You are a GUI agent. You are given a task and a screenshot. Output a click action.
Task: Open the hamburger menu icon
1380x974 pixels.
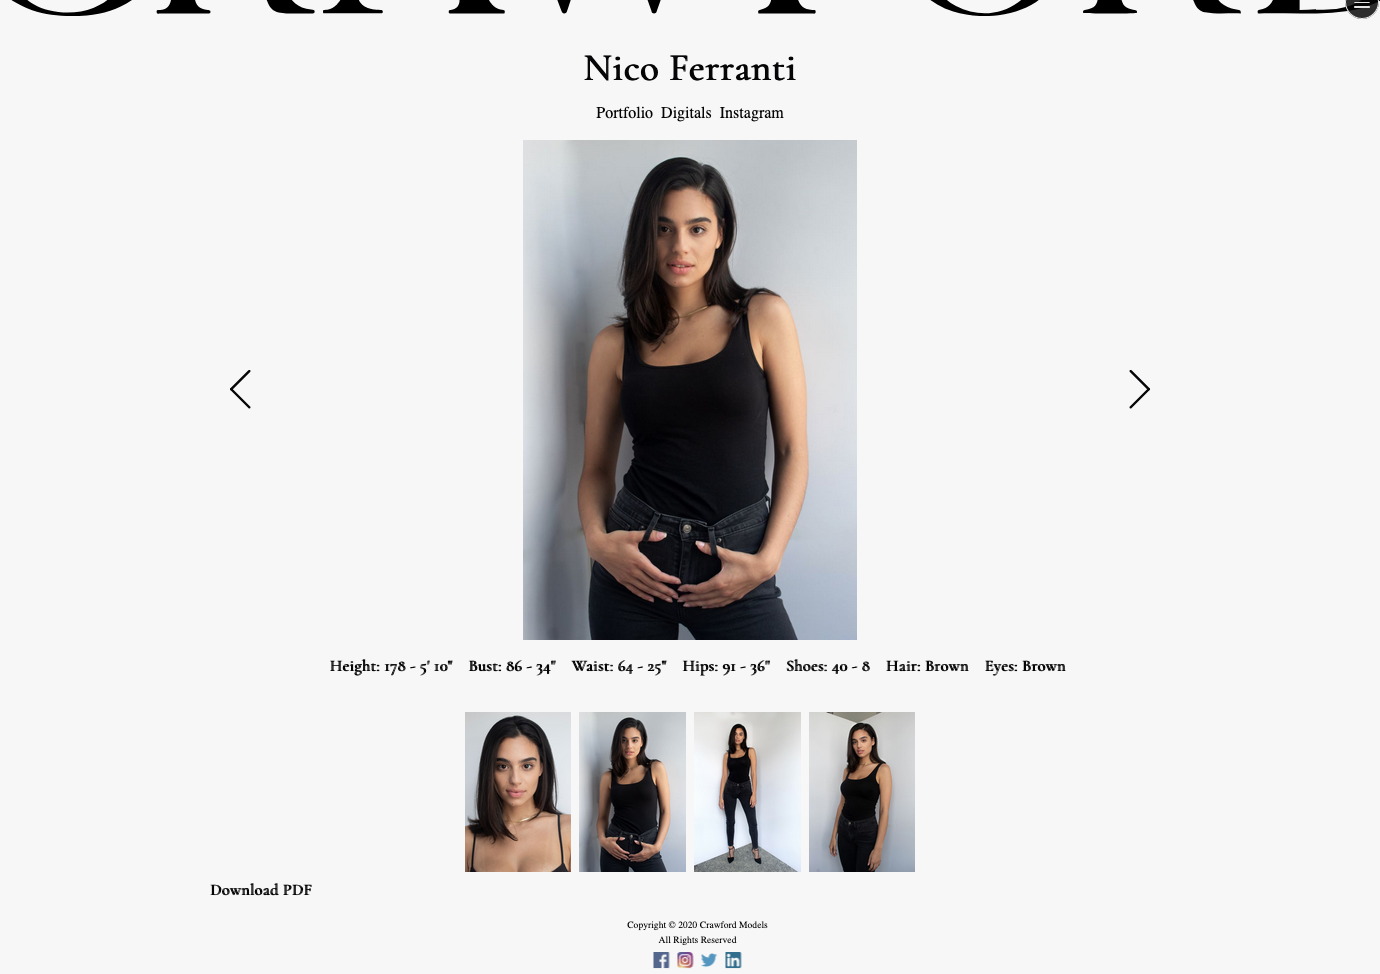coord(1362,5)
